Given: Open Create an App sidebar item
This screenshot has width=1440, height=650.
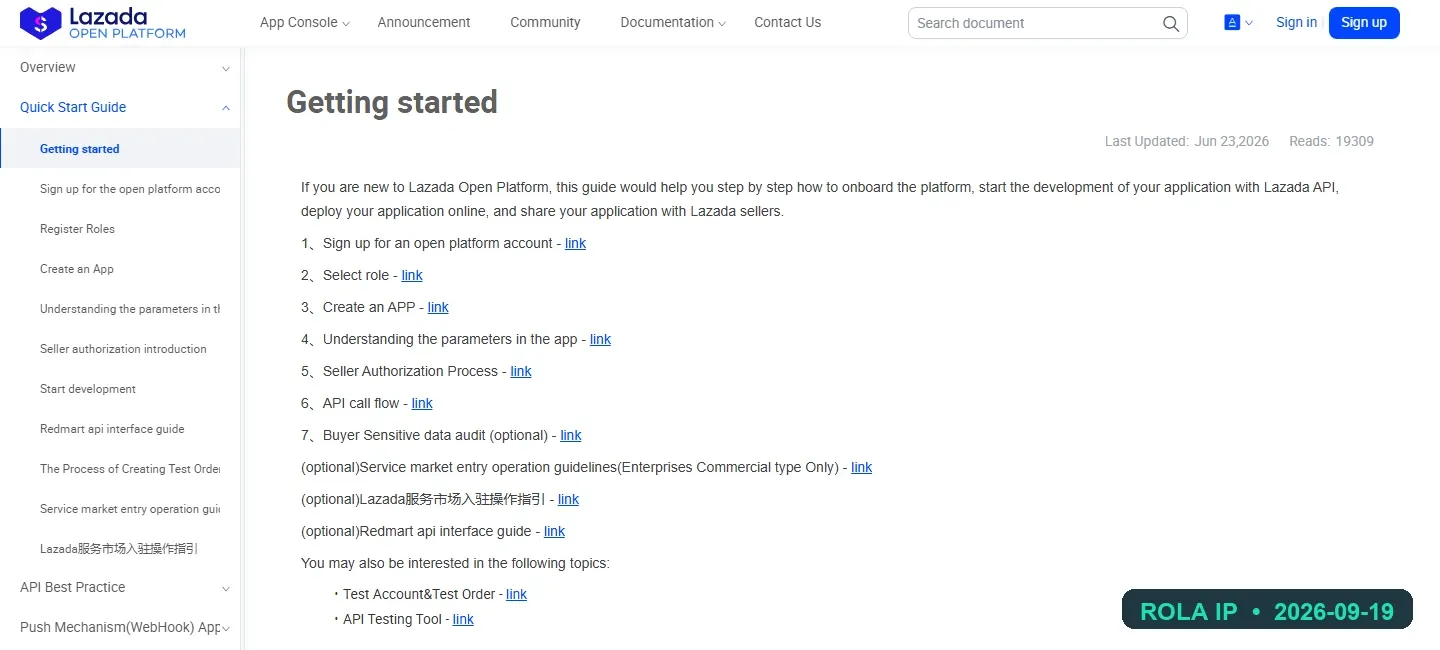Looking at the screenshot, I should [x=77, y=269].
